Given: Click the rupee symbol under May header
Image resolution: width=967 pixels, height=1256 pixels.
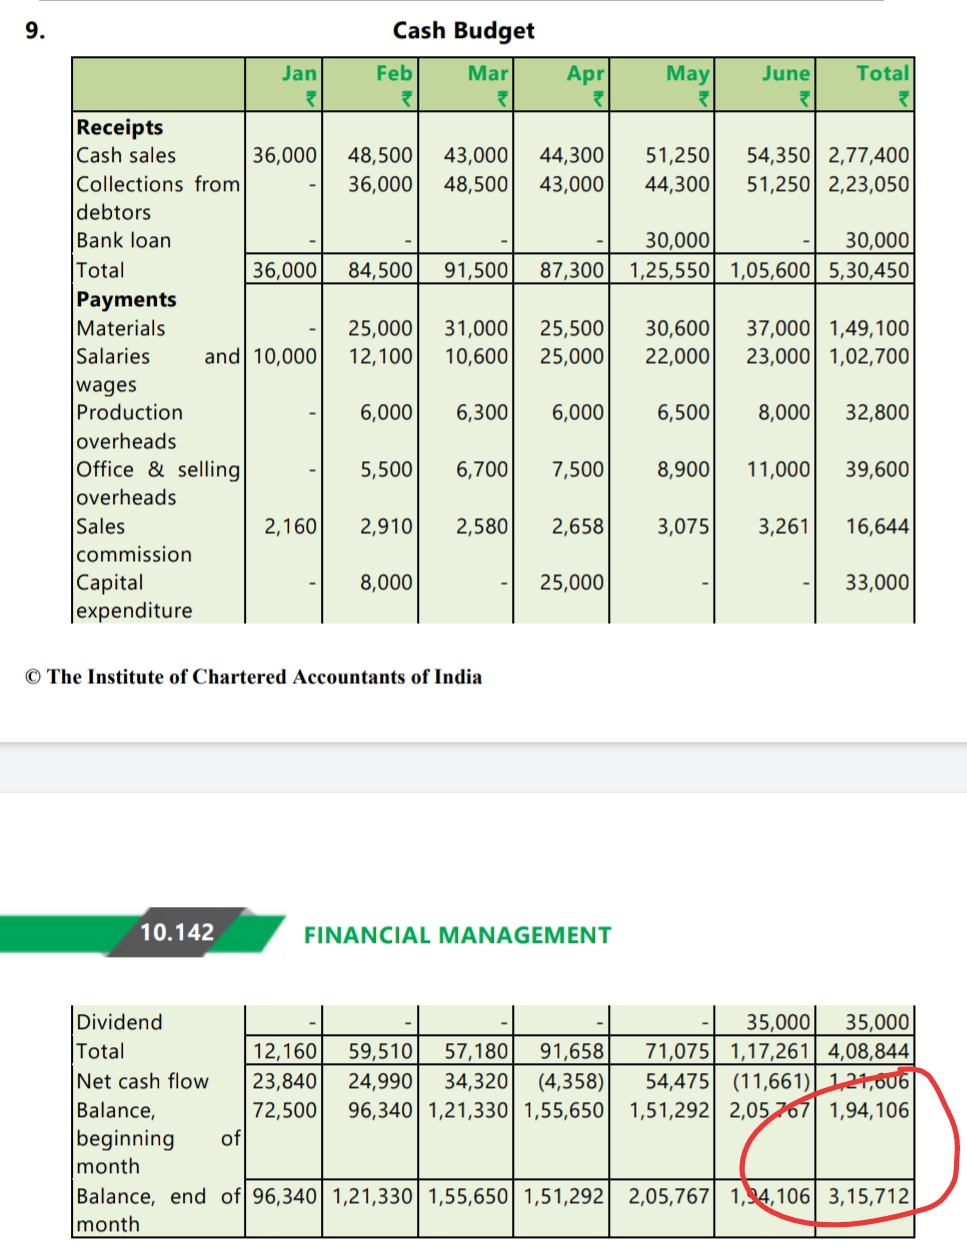Looking at the screenshot, I should pyautogui.click(x=703, y=99).
